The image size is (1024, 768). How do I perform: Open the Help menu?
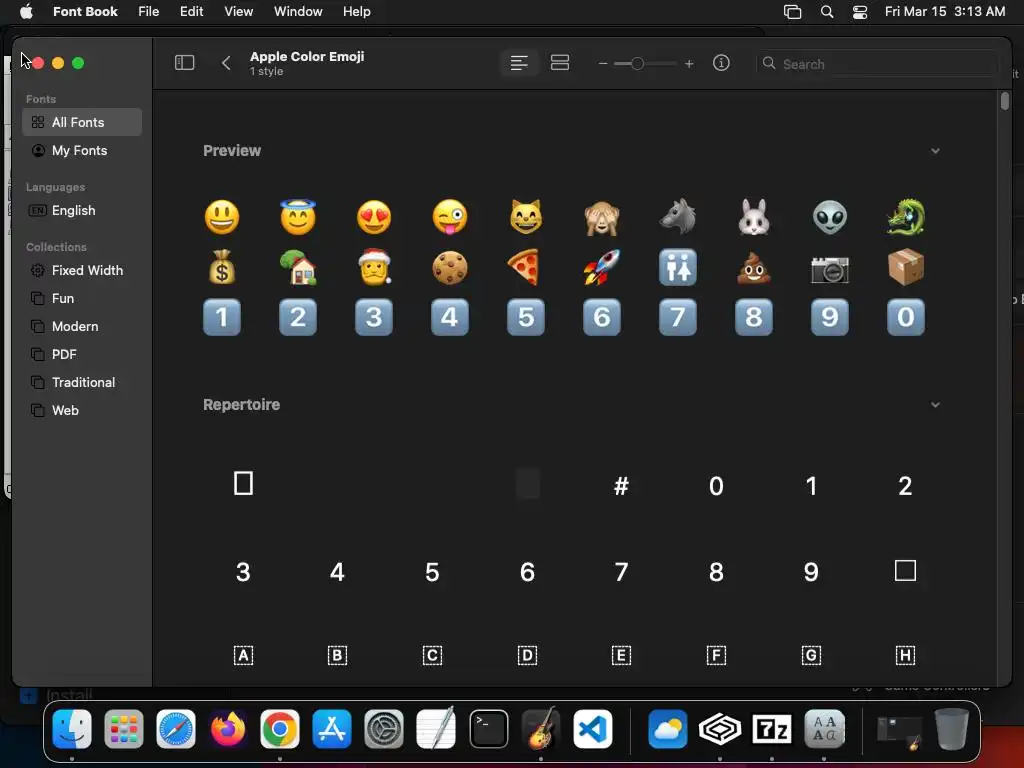(x=357, y=11)
